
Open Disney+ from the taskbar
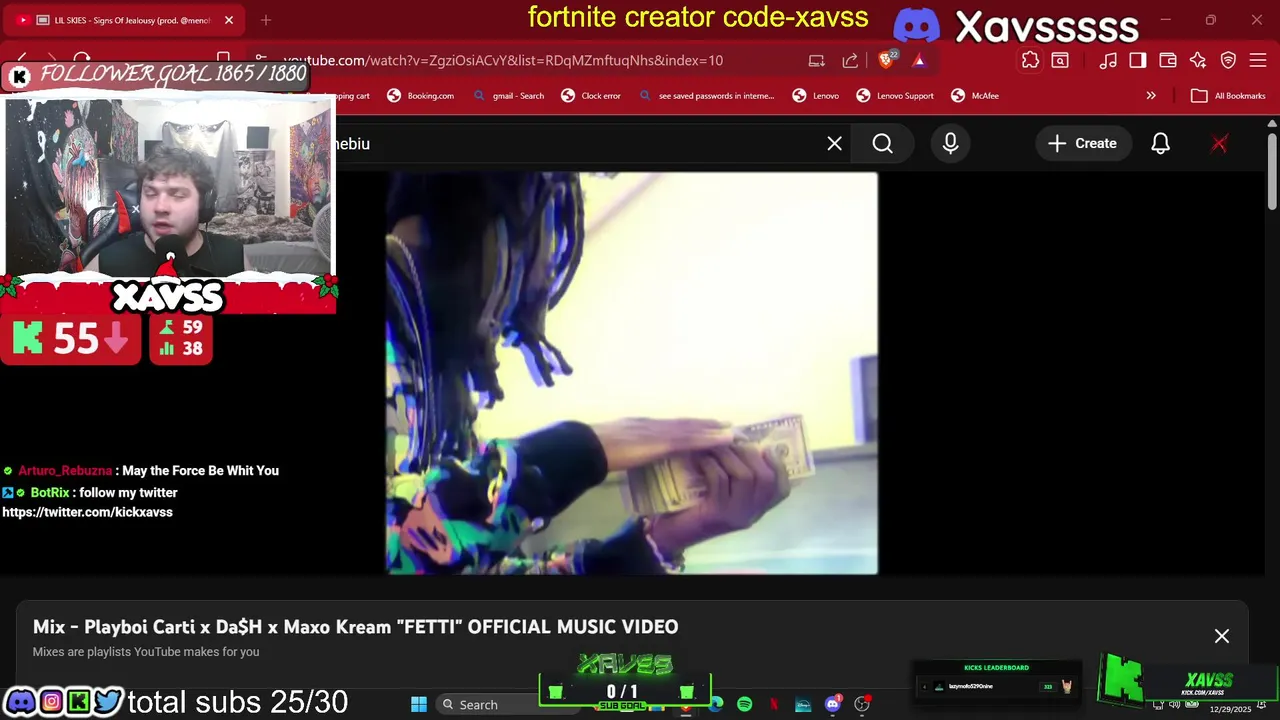point(803,705)
